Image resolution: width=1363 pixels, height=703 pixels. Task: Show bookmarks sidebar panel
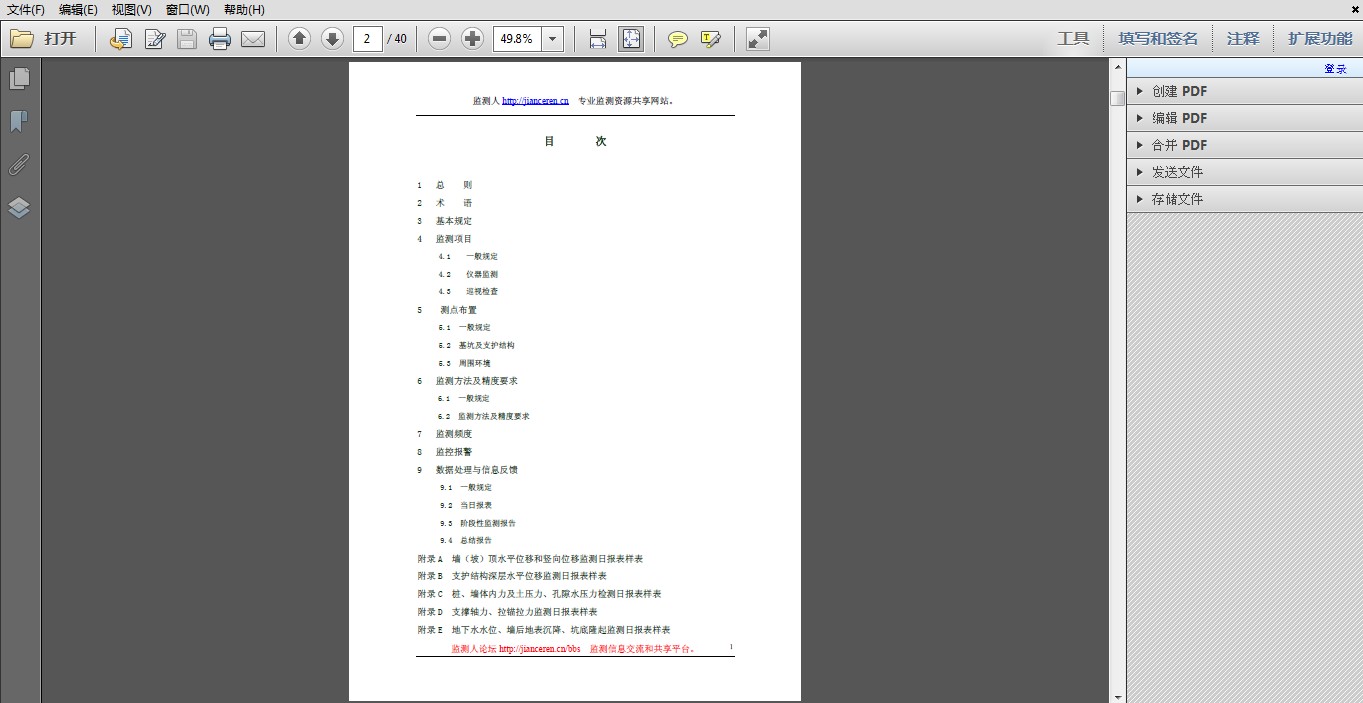coord(19,122)
